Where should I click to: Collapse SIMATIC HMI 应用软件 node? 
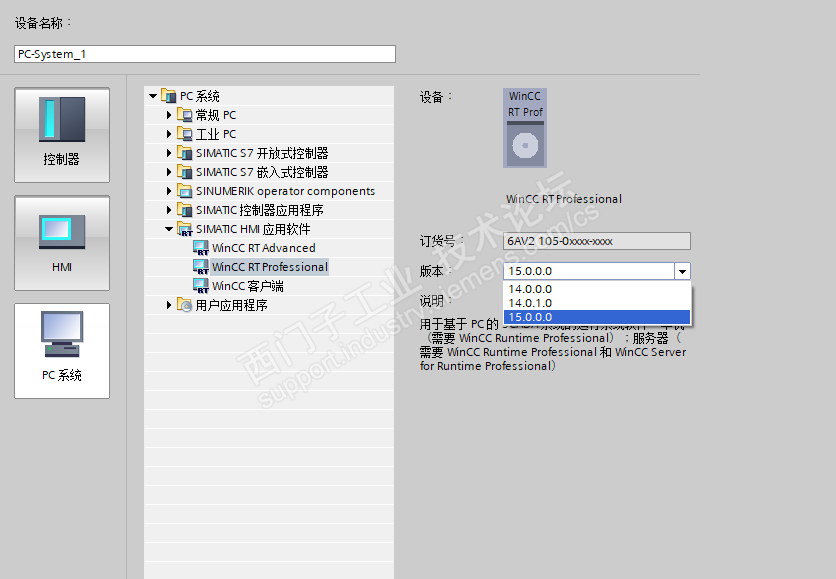pos(169,229)
